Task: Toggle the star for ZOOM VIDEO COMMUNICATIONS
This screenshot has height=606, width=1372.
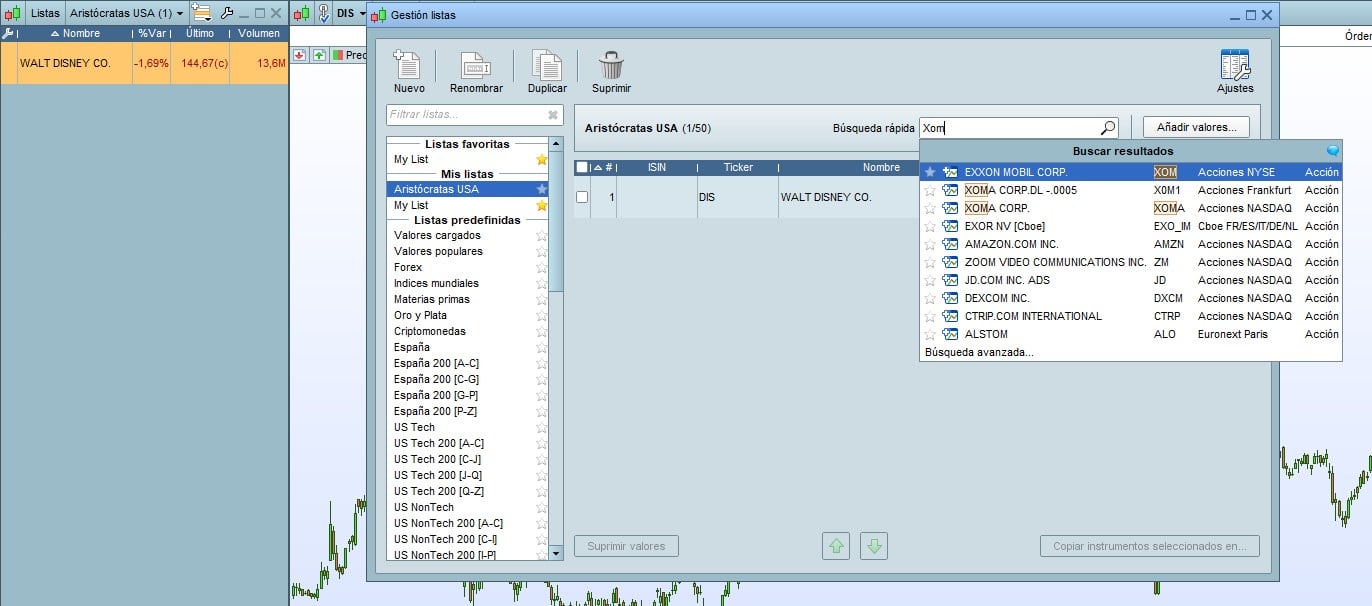Action: (930, 262)
